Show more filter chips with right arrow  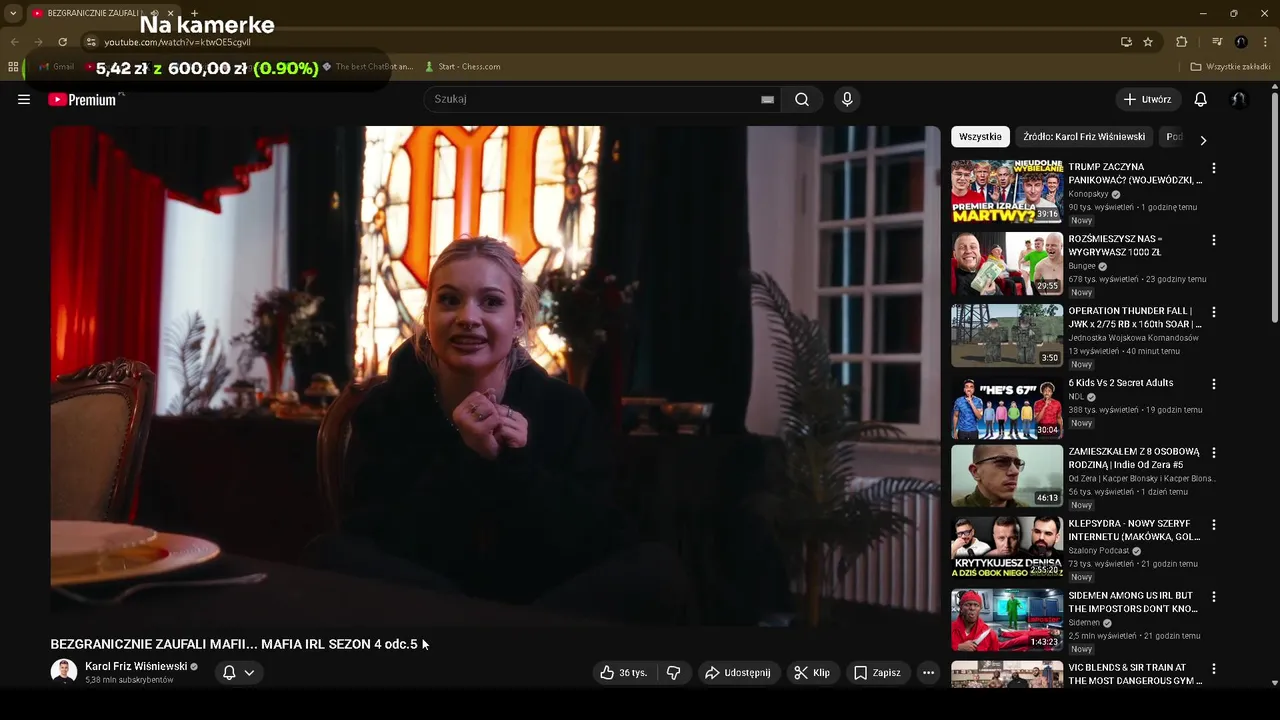[1203, 141]
